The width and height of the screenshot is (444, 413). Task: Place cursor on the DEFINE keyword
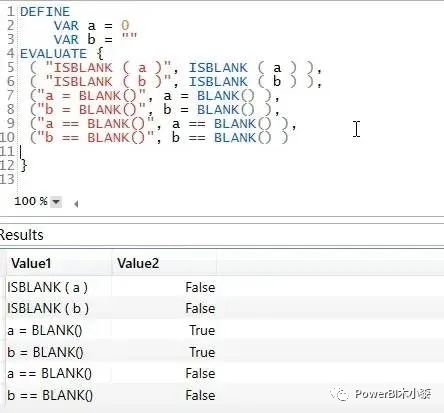(45, 12)
